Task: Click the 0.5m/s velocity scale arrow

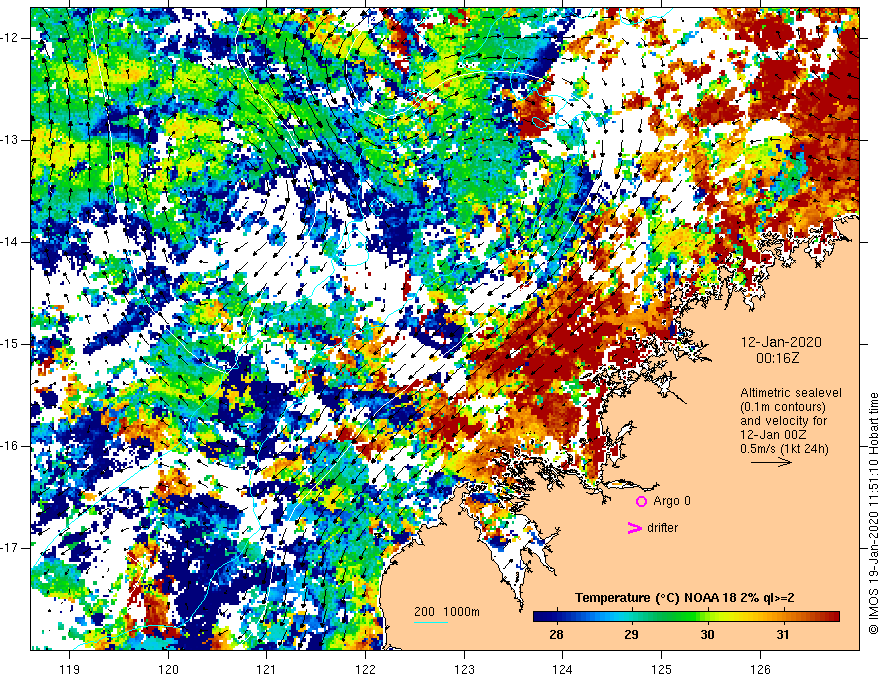Action: click(771, 462)
